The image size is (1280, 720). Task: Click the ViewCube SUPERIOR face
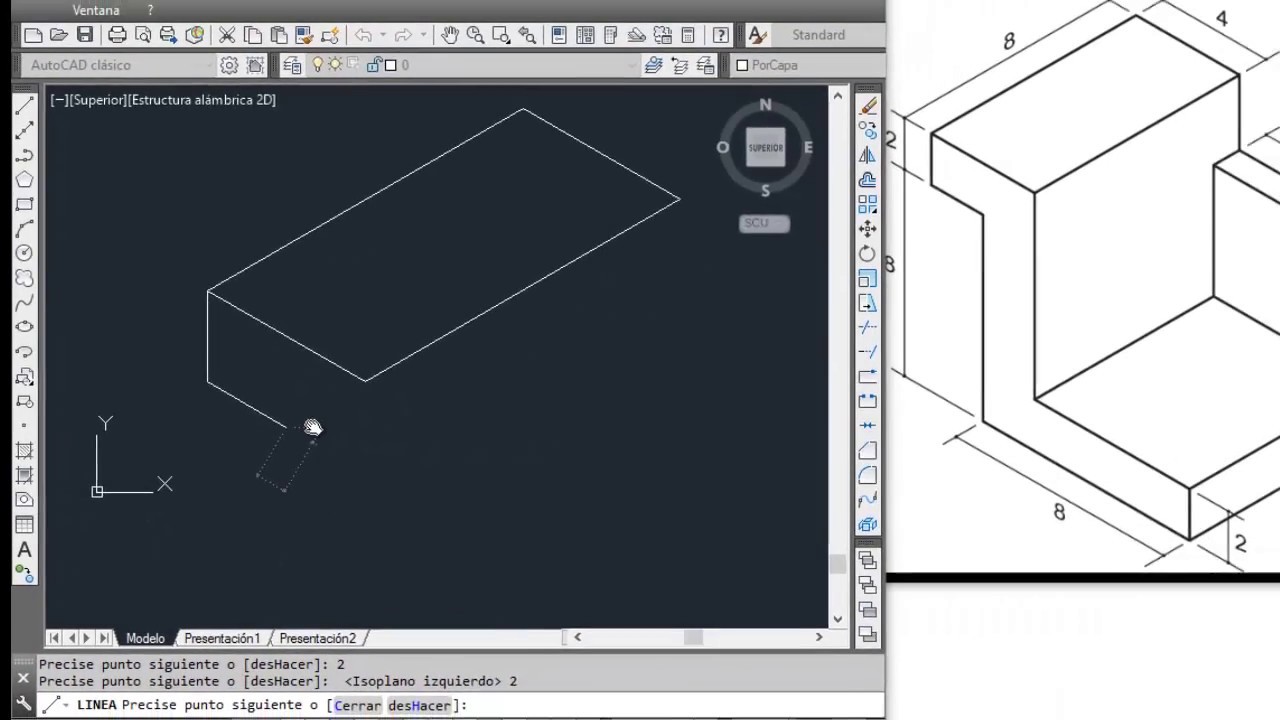click(x=765, y=148)
